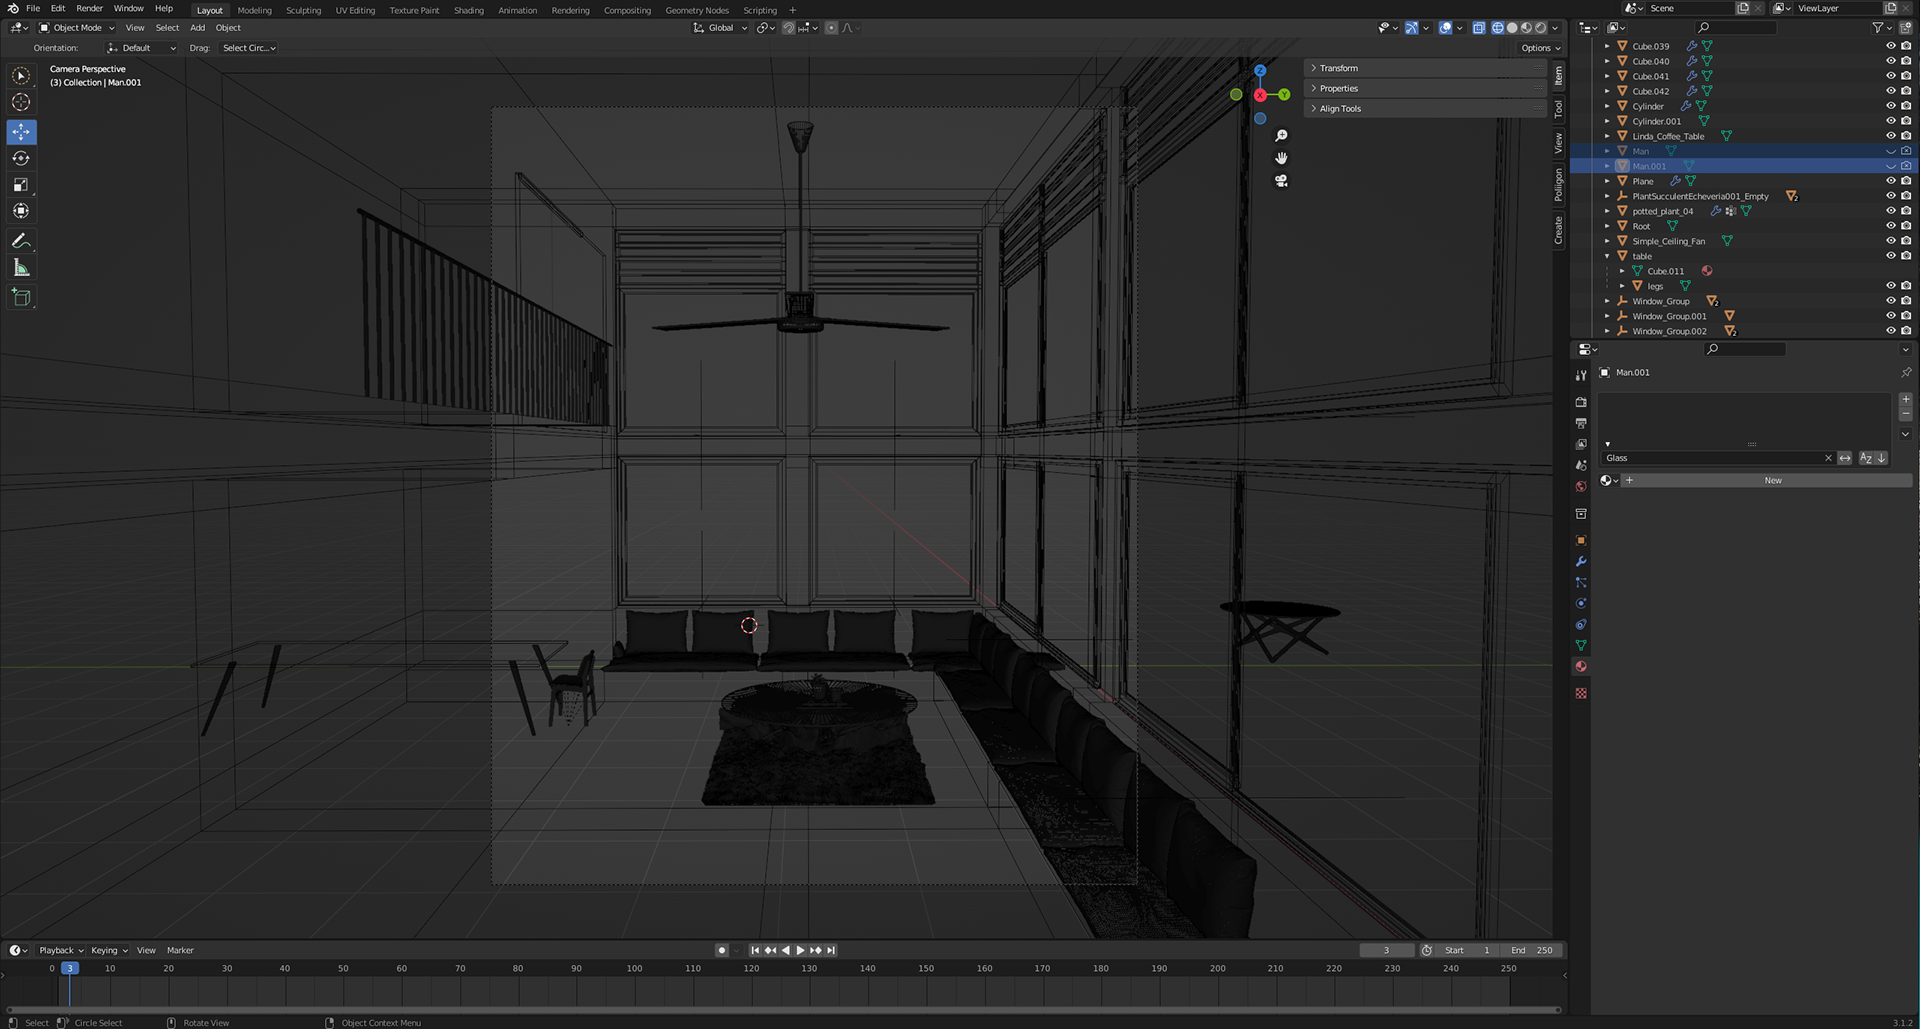Viewport: 1920px width, 1029px height.
Task: Open the Object Data properties tab
Action: click(x=1581, y=645)
